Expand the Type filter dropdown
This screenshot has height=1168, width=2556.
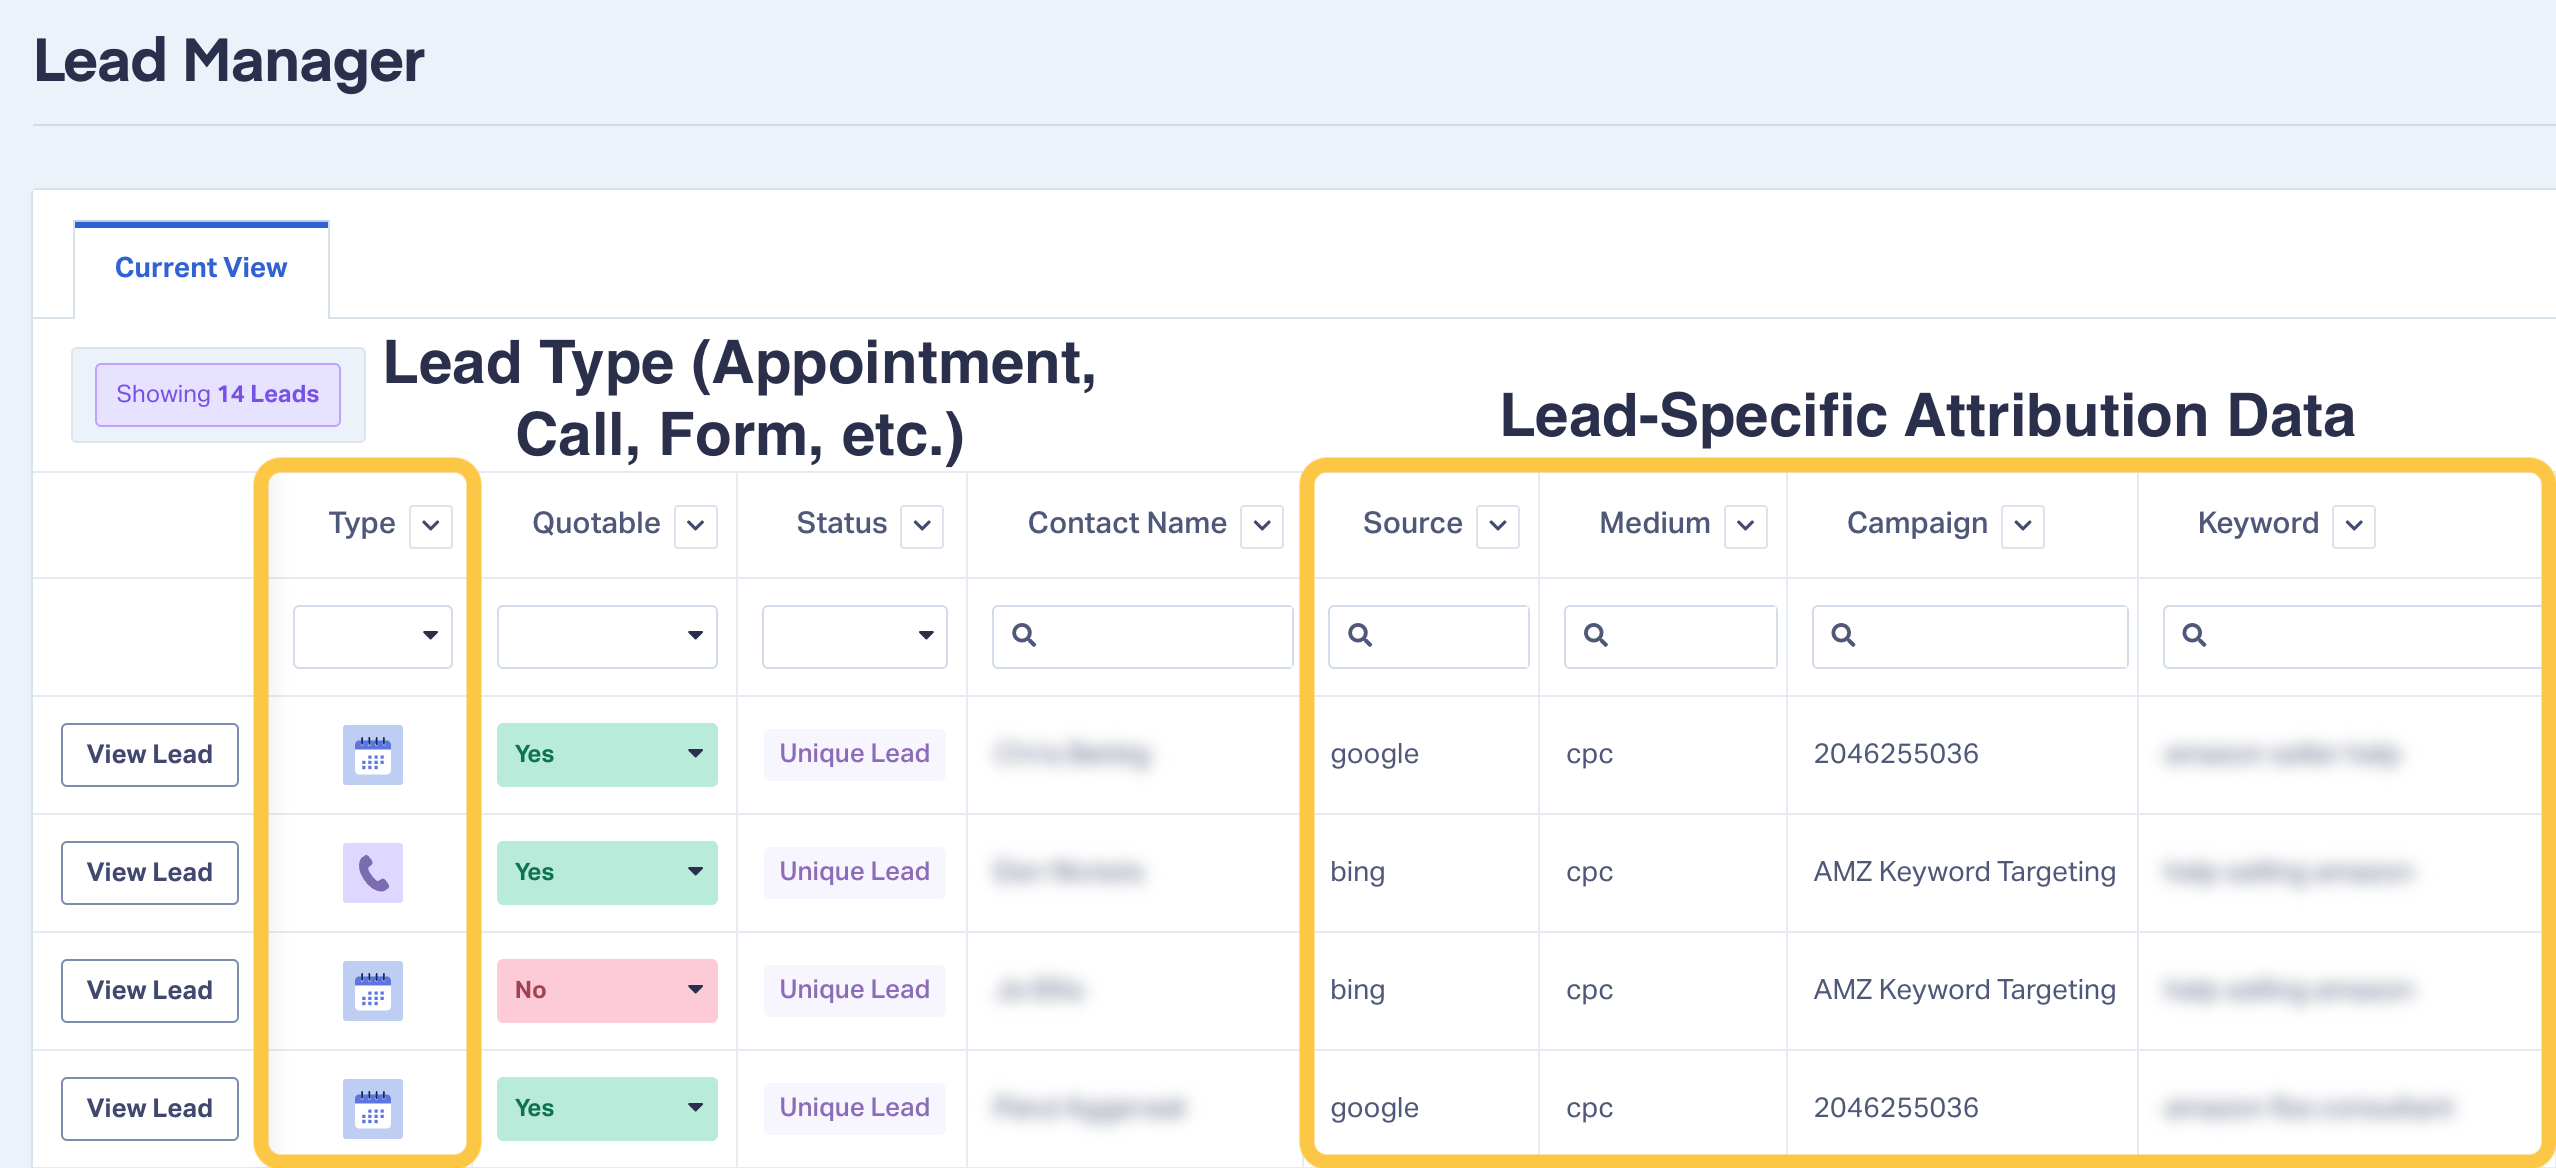[x=373, y=636]
